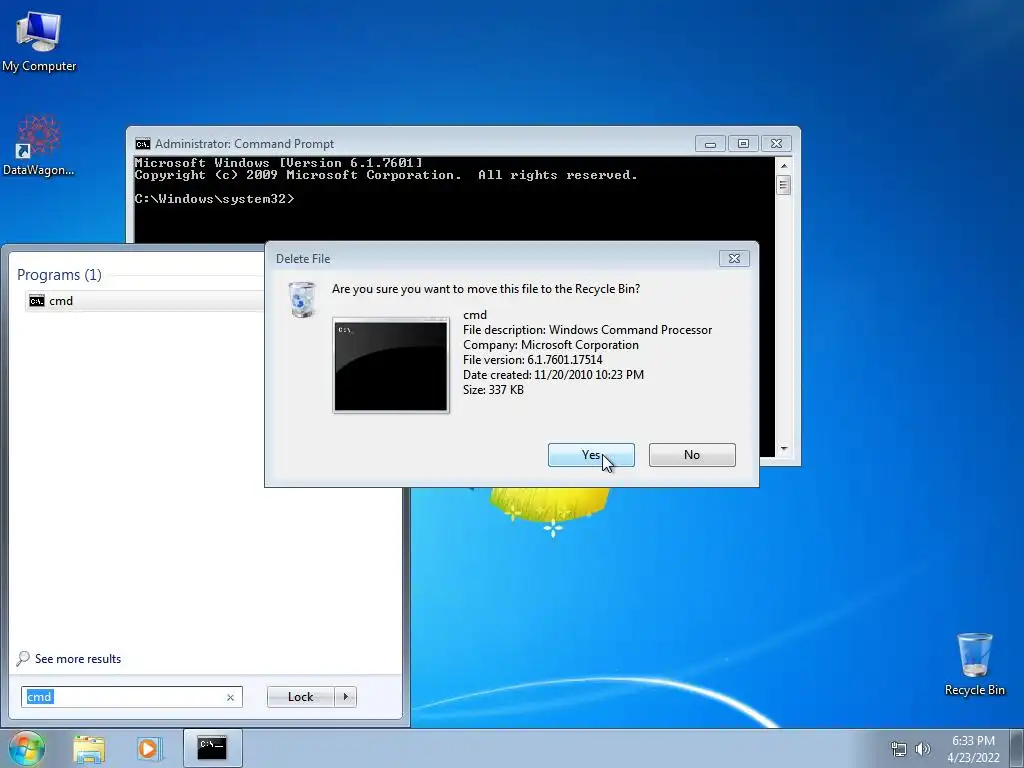Select the cmd program search result
This screenshot has height=768, width=1024.
145,300
